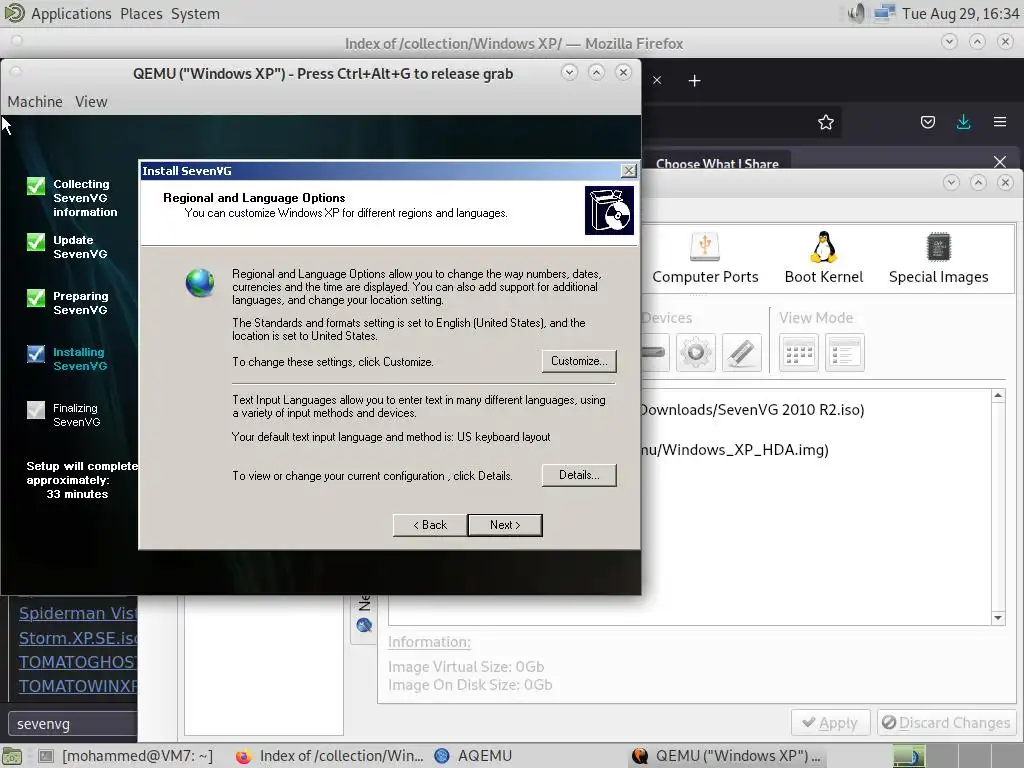This screenshot has height=768, width=1024.
Task: Click Next in the SevenVG installer
Action: click(505, 525)
